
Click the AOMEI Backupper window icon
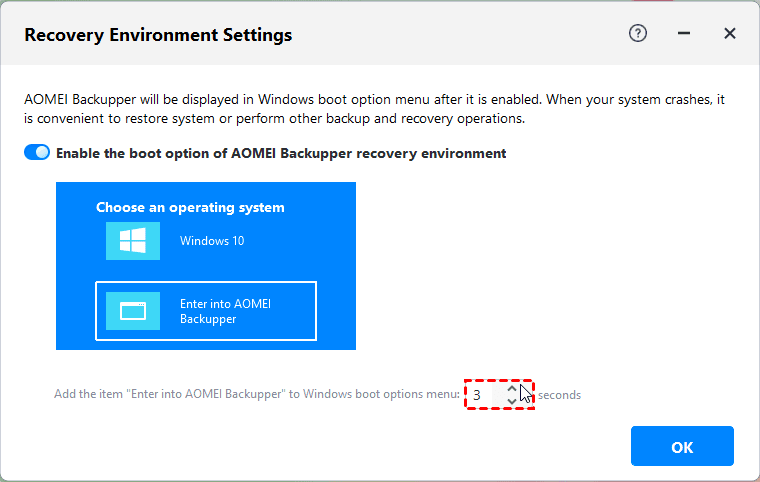point(133,311)
